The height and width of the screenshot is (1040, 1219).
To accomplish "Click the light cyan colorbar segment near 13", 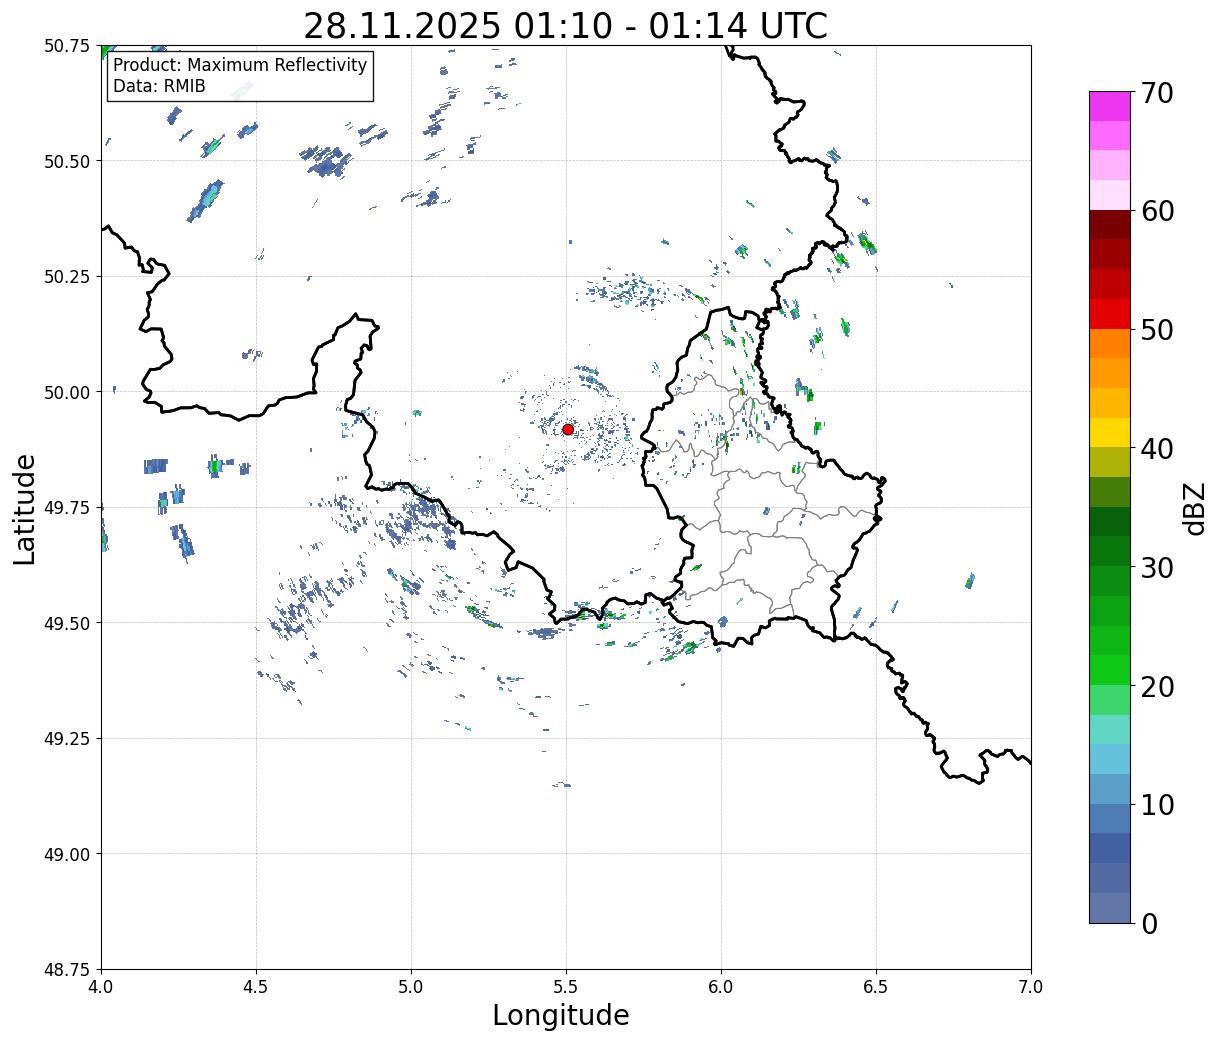I will pos(1110,760).
